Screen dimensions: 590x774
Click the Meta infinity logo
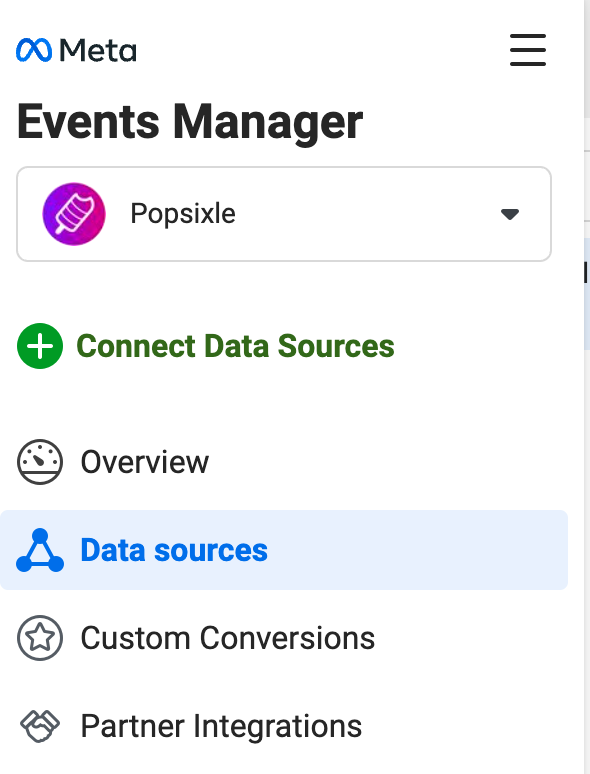pyautogui.click(x=34, y=50)
